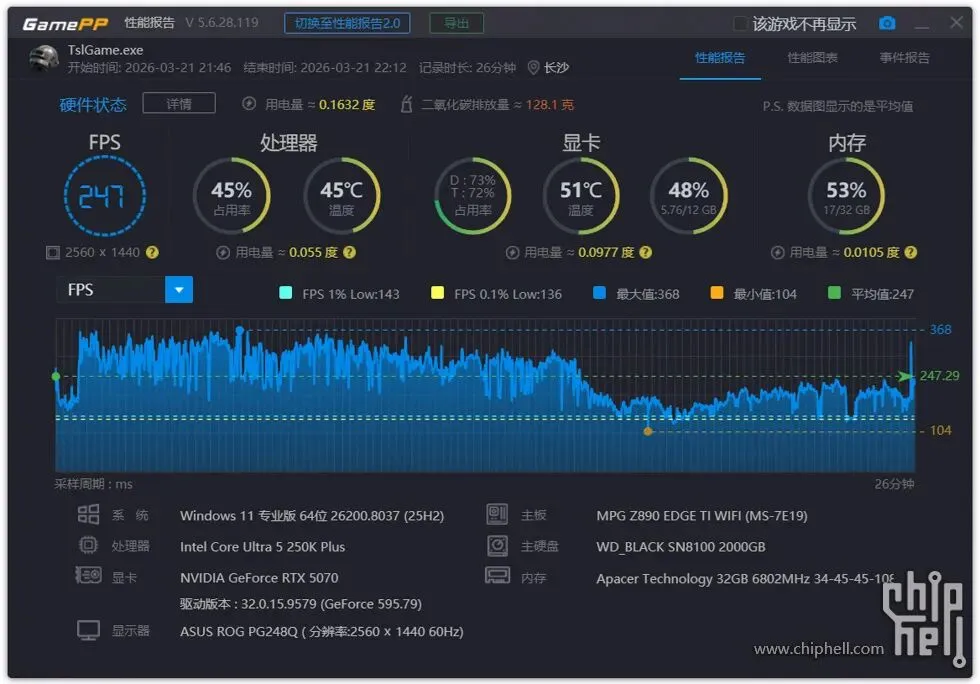
Task: Click the text MPG Z890 EDGE TI WIFI
Action: [x=702, y=515]
